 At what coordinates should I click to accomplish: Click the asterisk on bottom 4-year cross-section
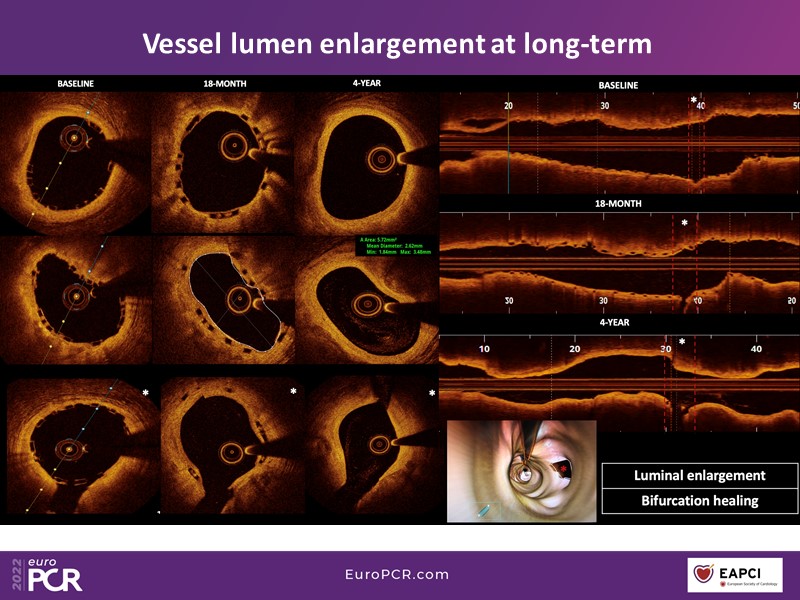tap(431, 393)
